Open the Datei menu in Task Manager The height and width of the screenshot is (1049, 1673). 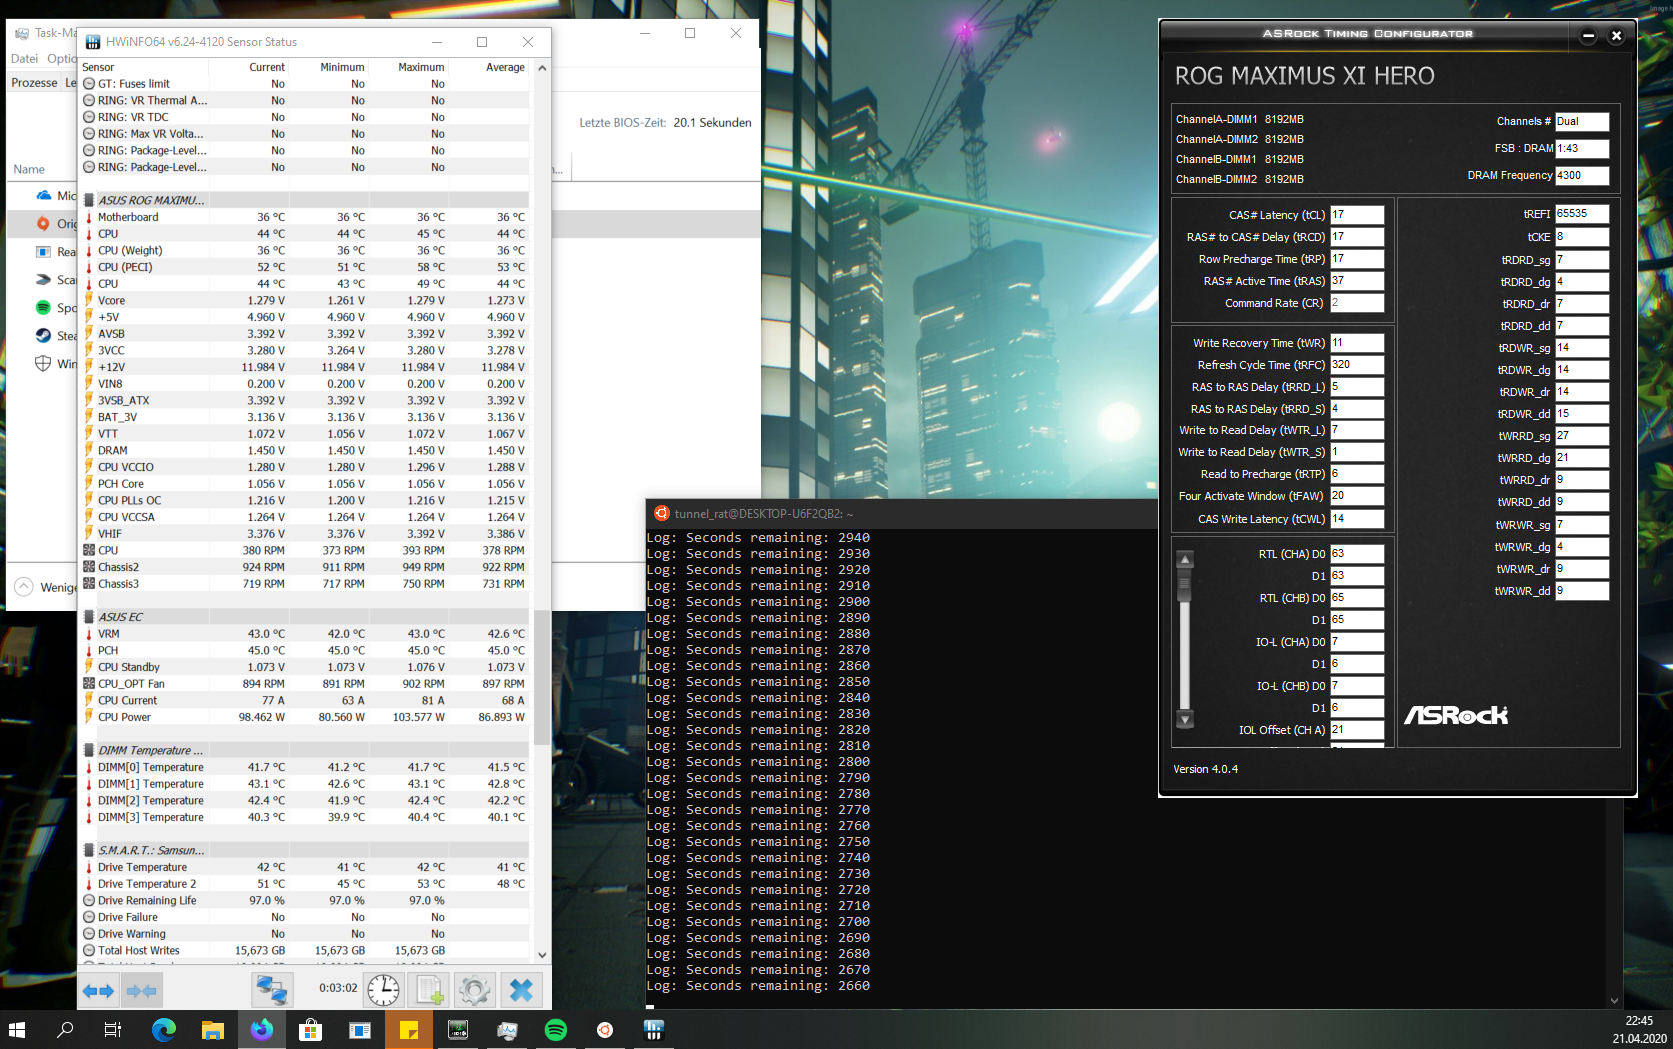tap(24, 59)
